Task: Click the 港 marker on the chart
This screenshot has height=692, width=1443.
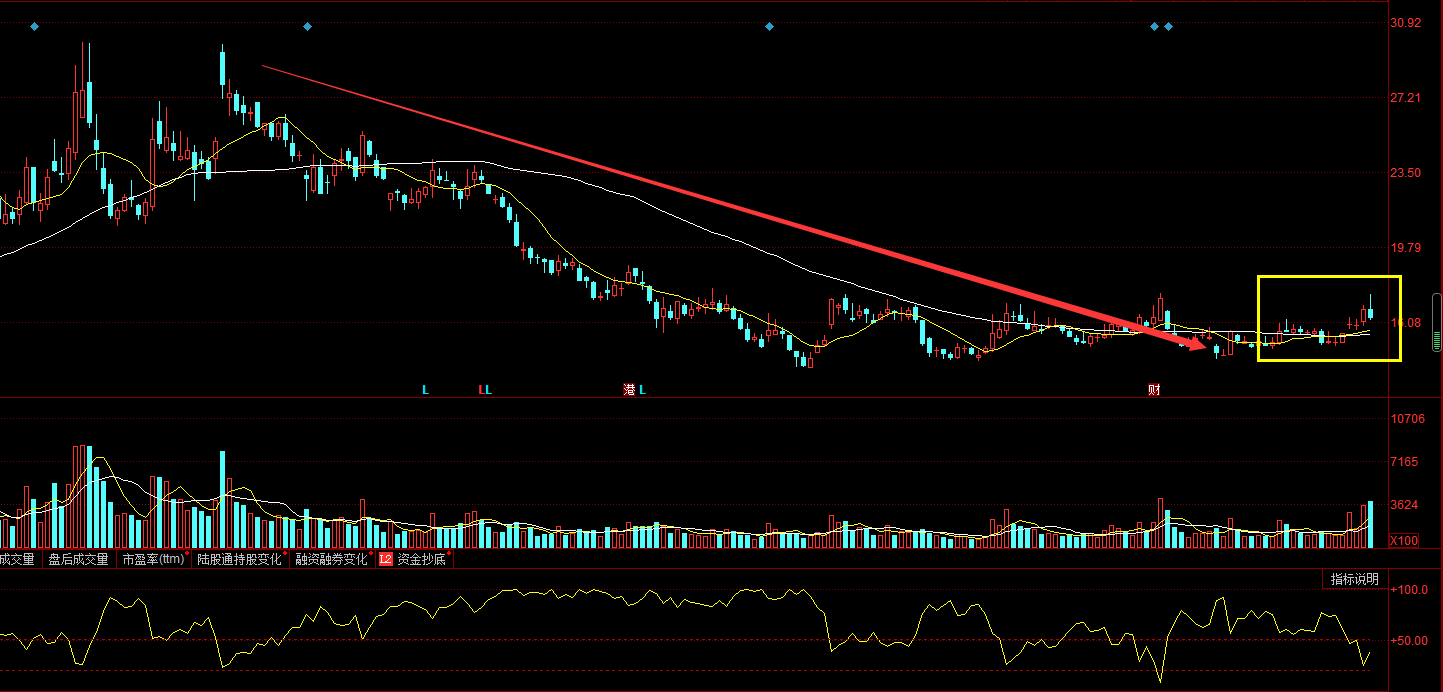Action: click(629, 390)
